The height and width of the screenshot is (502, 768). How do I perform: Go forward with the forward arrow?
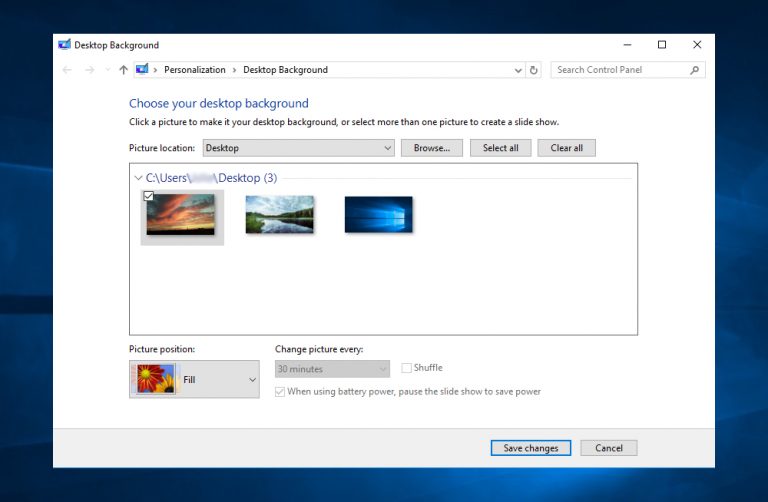tap(90, 70)
